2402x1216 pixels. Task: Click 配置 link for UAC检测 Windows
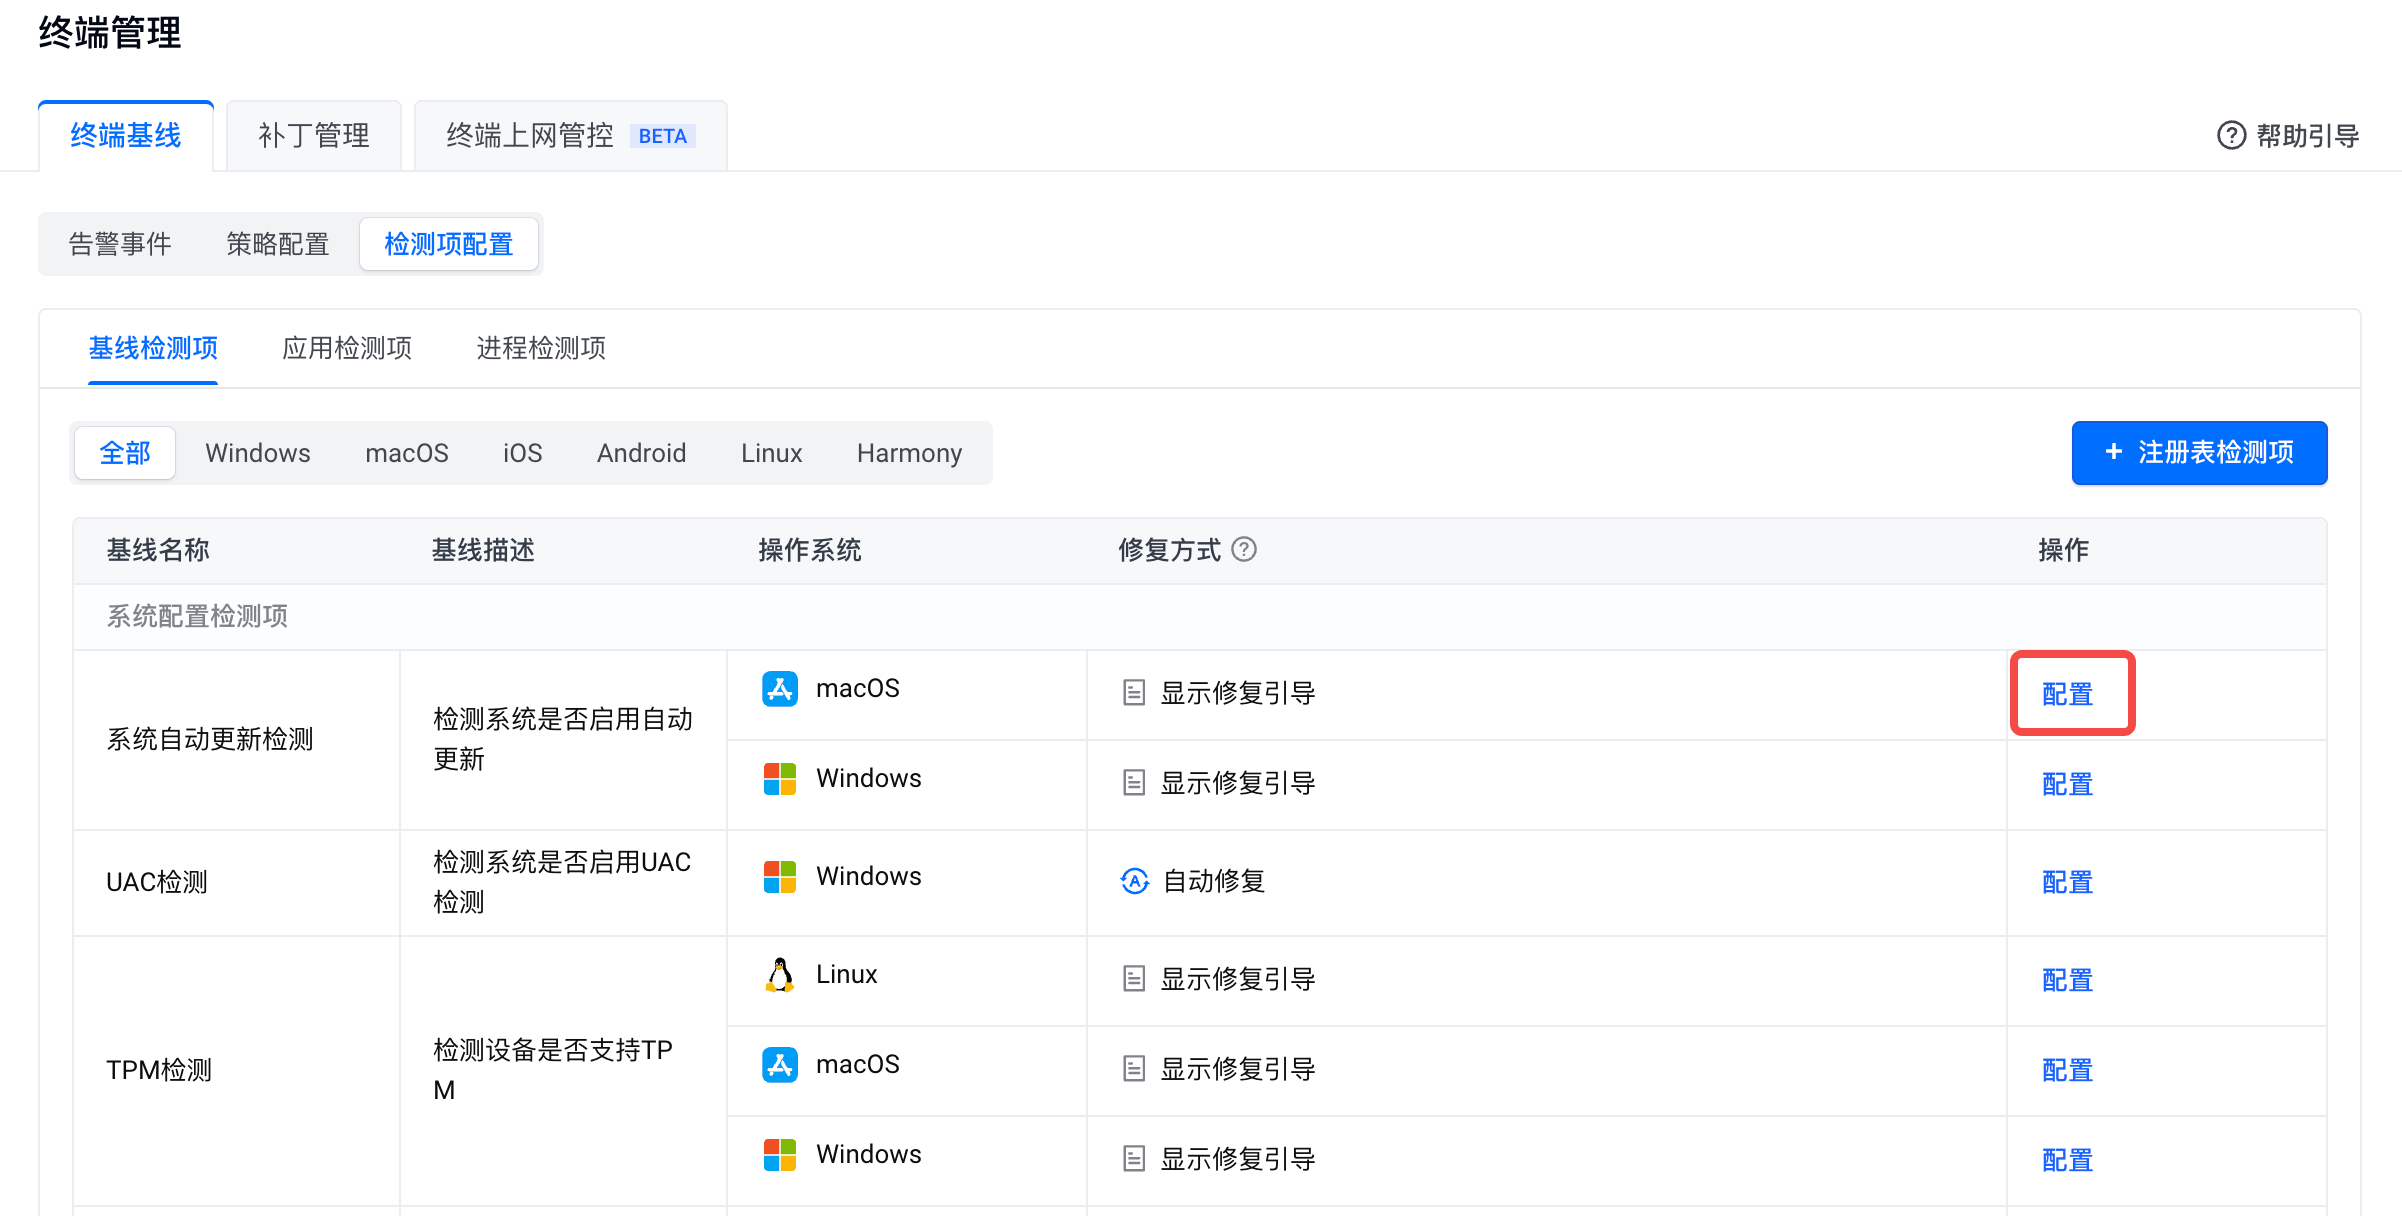pyautogui.click(x=2066, y=882)
